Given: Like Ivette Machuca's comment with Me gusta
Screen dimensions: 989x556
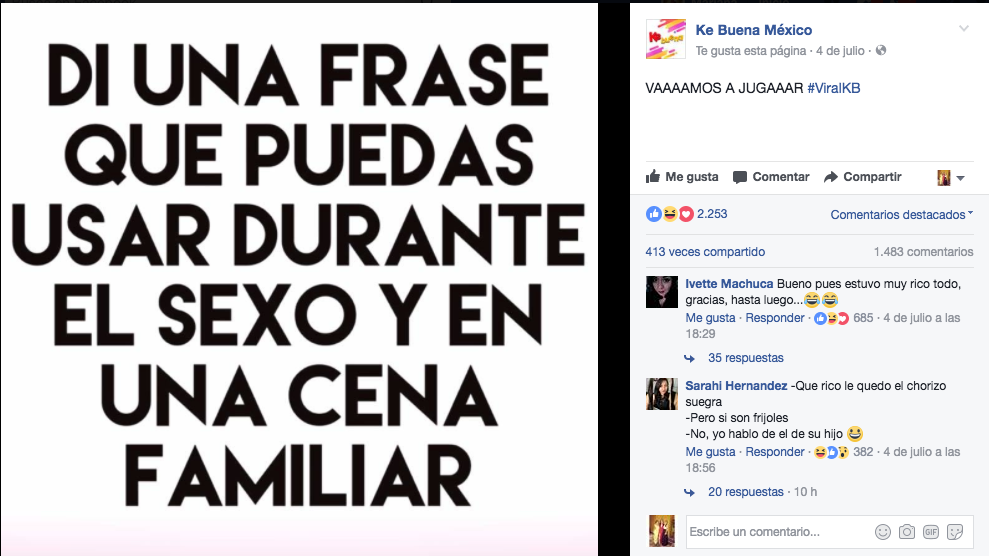Looking at the screenshot, I should 710,318.
